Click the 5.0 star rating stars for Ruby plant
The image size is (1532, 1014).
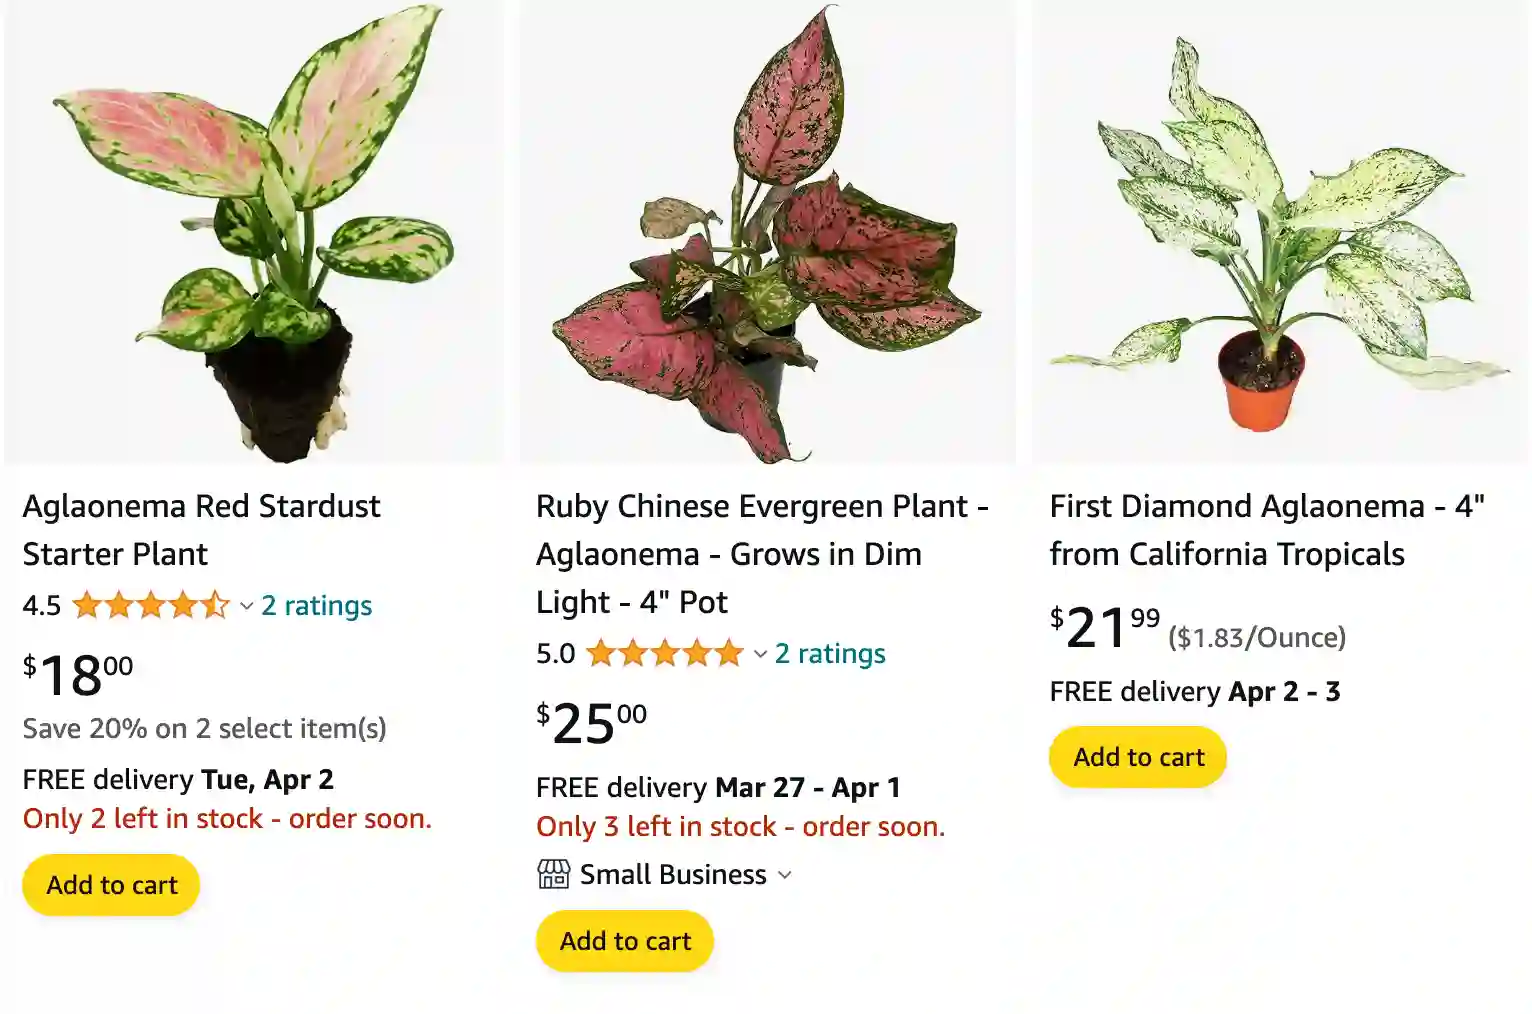pos(662,653)
